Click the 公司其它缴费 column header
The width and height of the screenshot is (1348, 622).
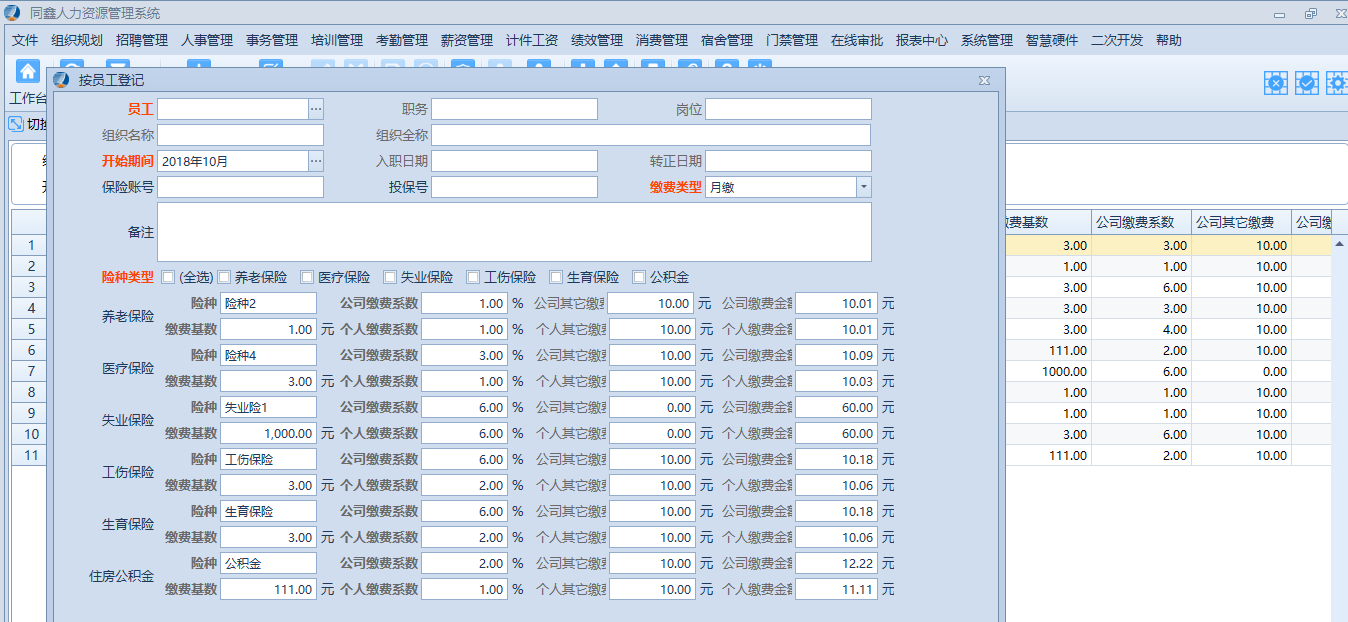(1240, 222)
